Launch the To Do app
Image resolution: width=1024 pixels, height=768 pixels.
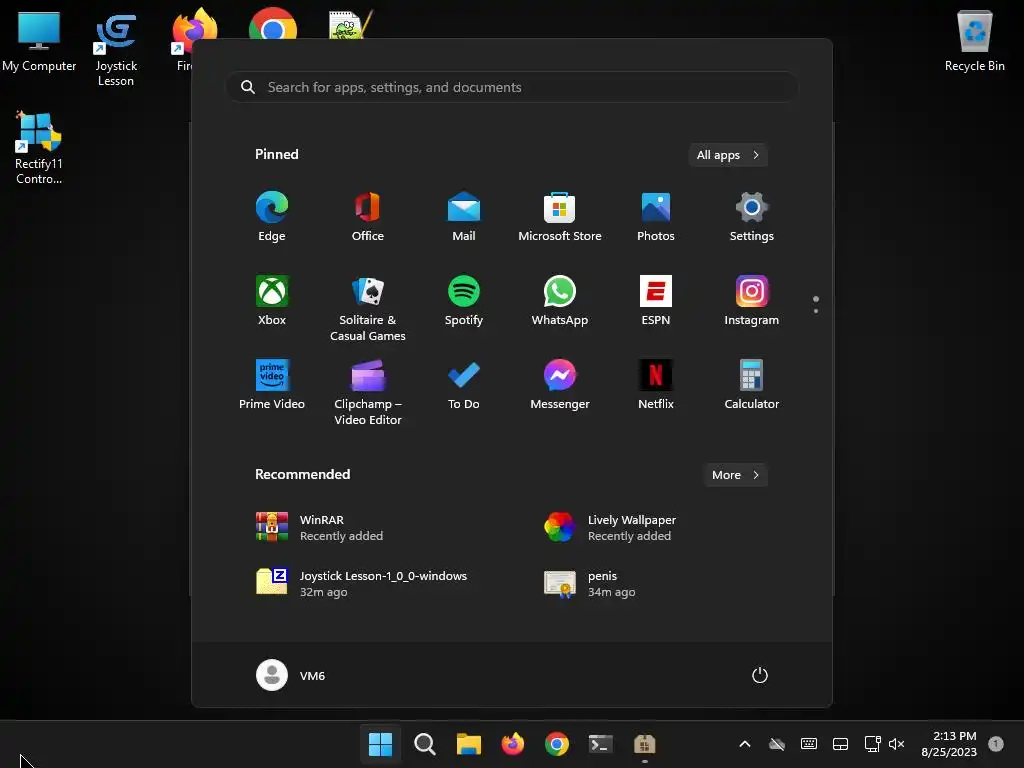point(464,385)
